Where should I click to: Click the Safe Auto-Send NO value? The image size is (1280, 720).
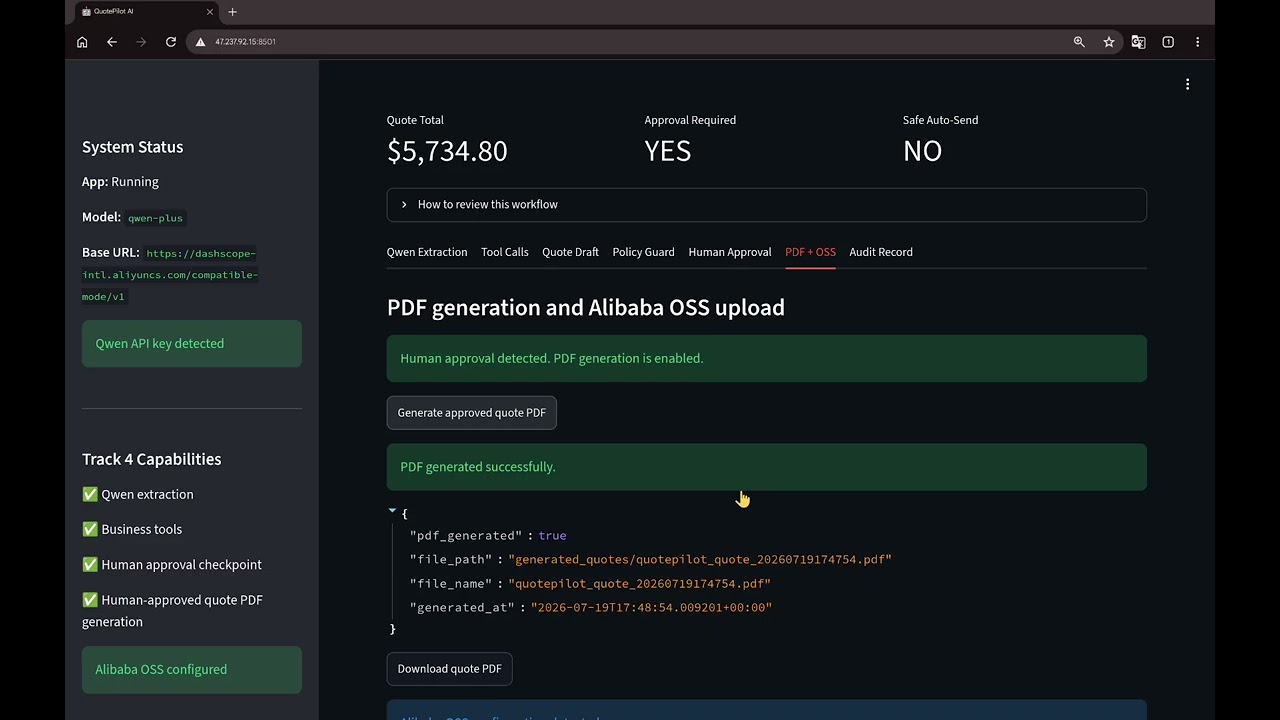coord(922,151)
